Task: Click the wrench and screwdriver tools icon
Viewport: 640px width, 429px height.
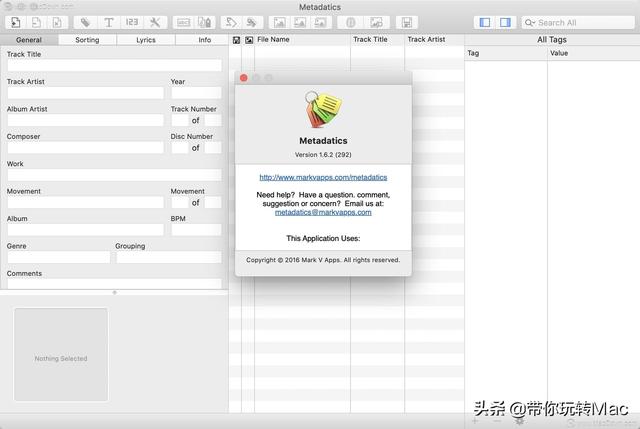Action: click(155, 22)
